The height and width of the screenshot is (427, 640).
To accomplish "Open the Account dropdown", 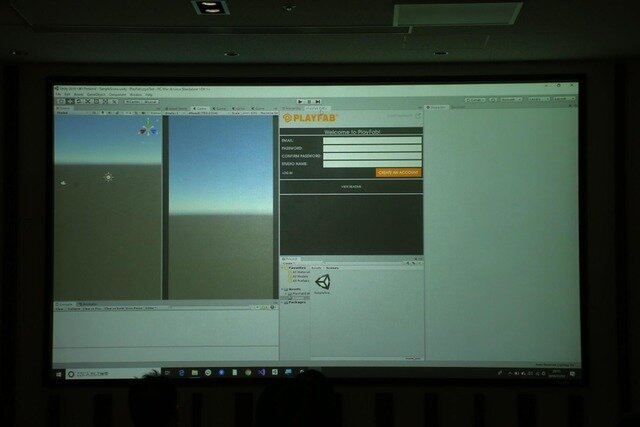I will [511, 99].
